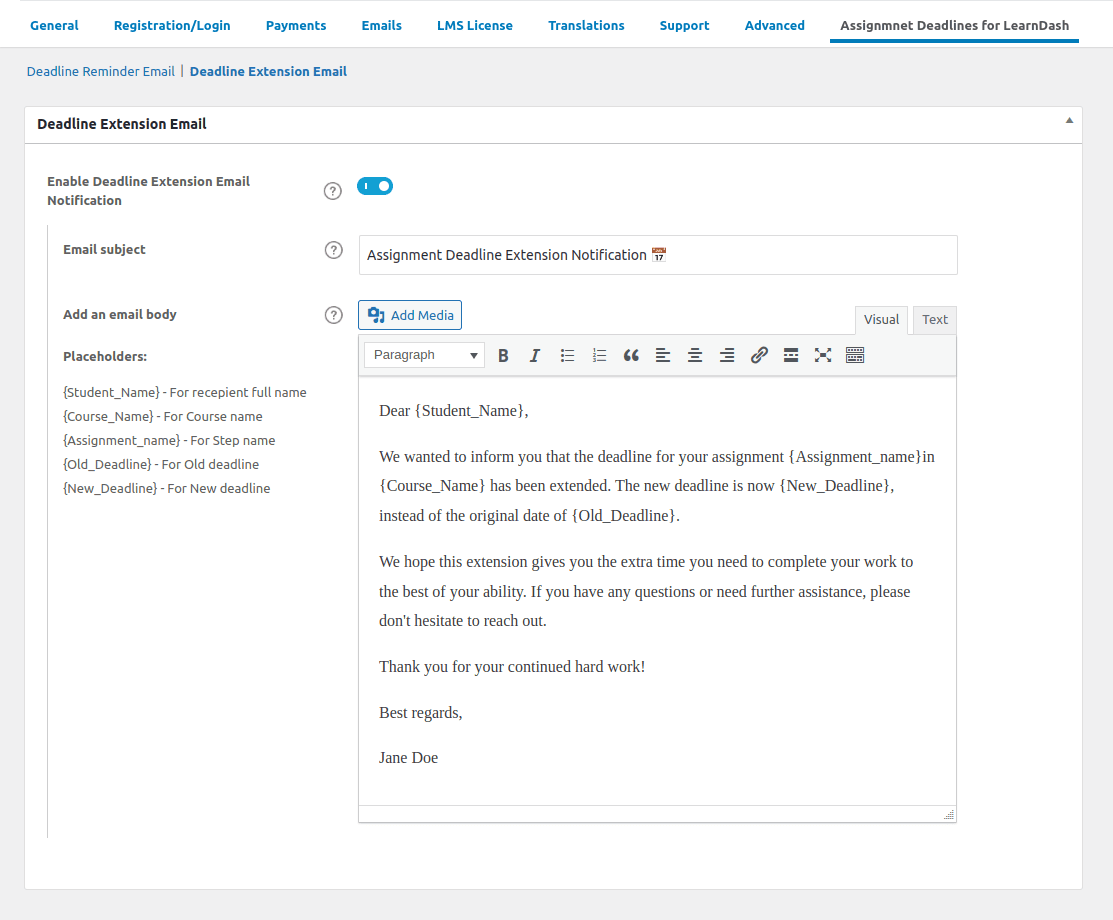This screenshot has height=920, width=1113.
Task: Open the Deadline Reminder Email link
Action: pyautogui.click(x=100, y=71)
